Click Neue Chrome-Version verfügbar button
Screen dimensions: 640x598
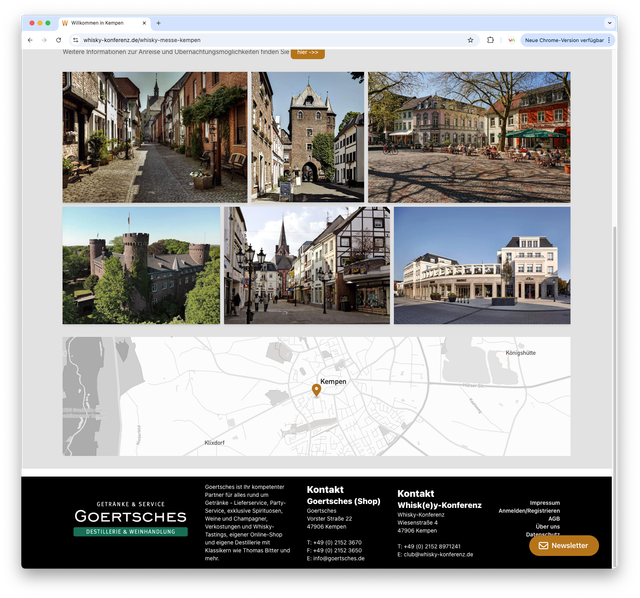point(563,40)
